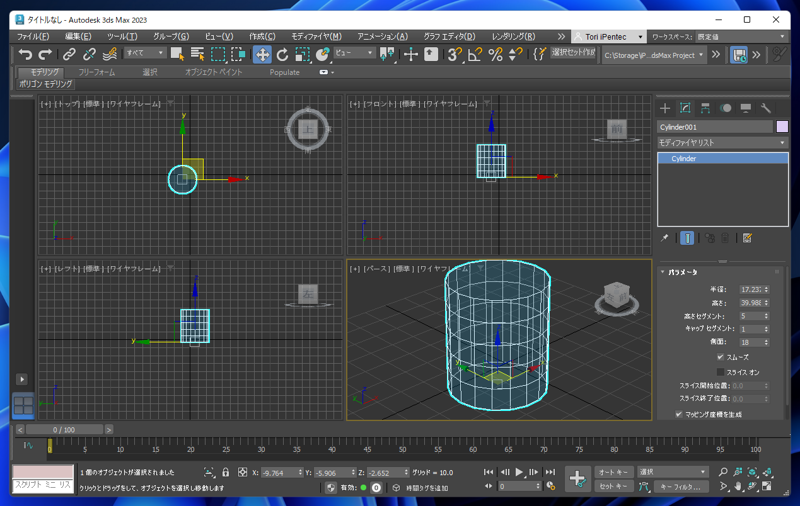Click the Select and Place tool icon
This screenshot has height=506, width=800.
(x=322, y=54)
